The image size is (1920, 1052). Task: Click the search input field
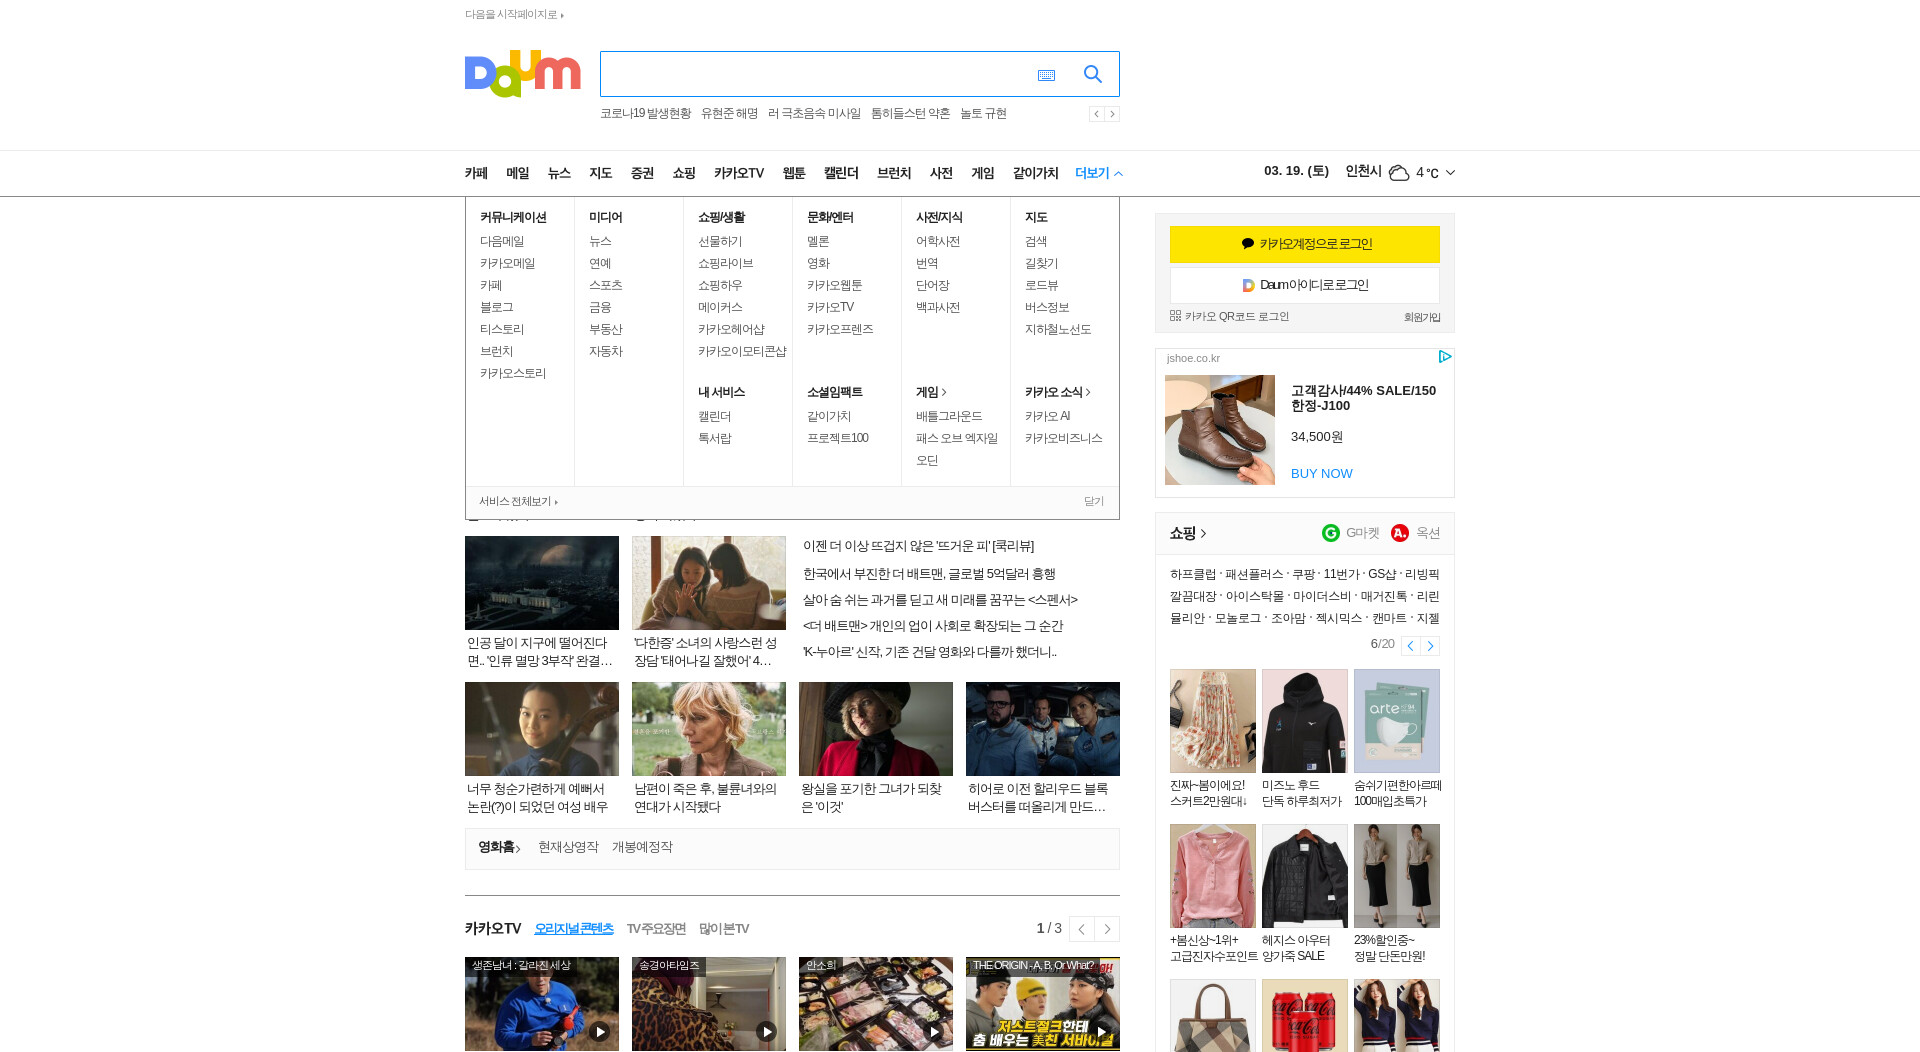click(815, 74)
